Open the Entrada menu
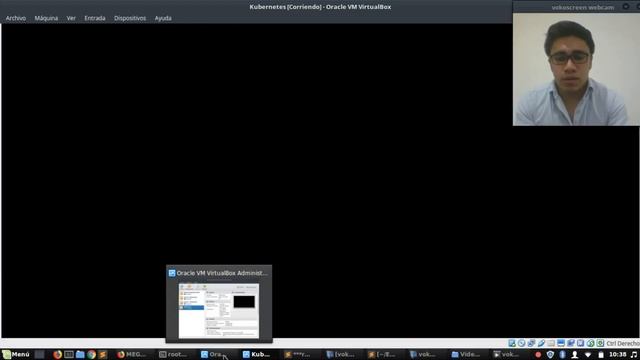 pyautogui.click(x=95, y=18)
